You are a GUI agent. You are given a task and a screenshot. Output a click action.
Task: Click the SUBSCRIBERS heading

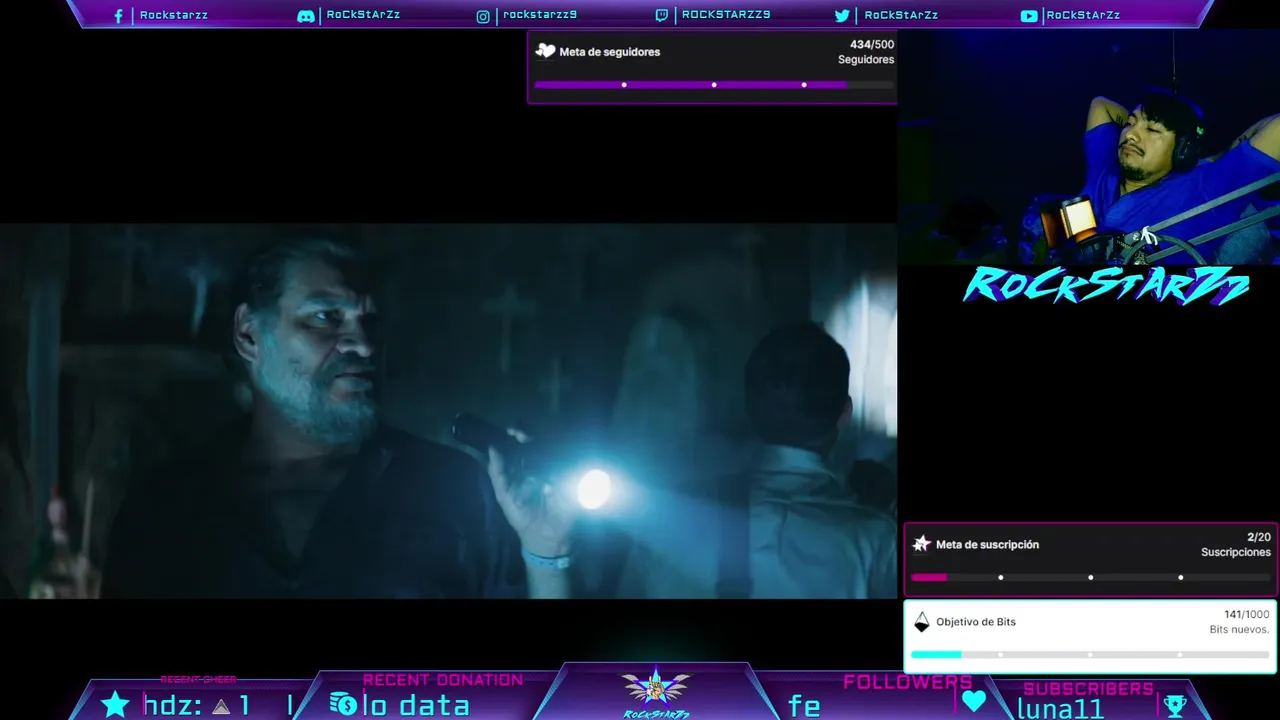coord(1088,689)
